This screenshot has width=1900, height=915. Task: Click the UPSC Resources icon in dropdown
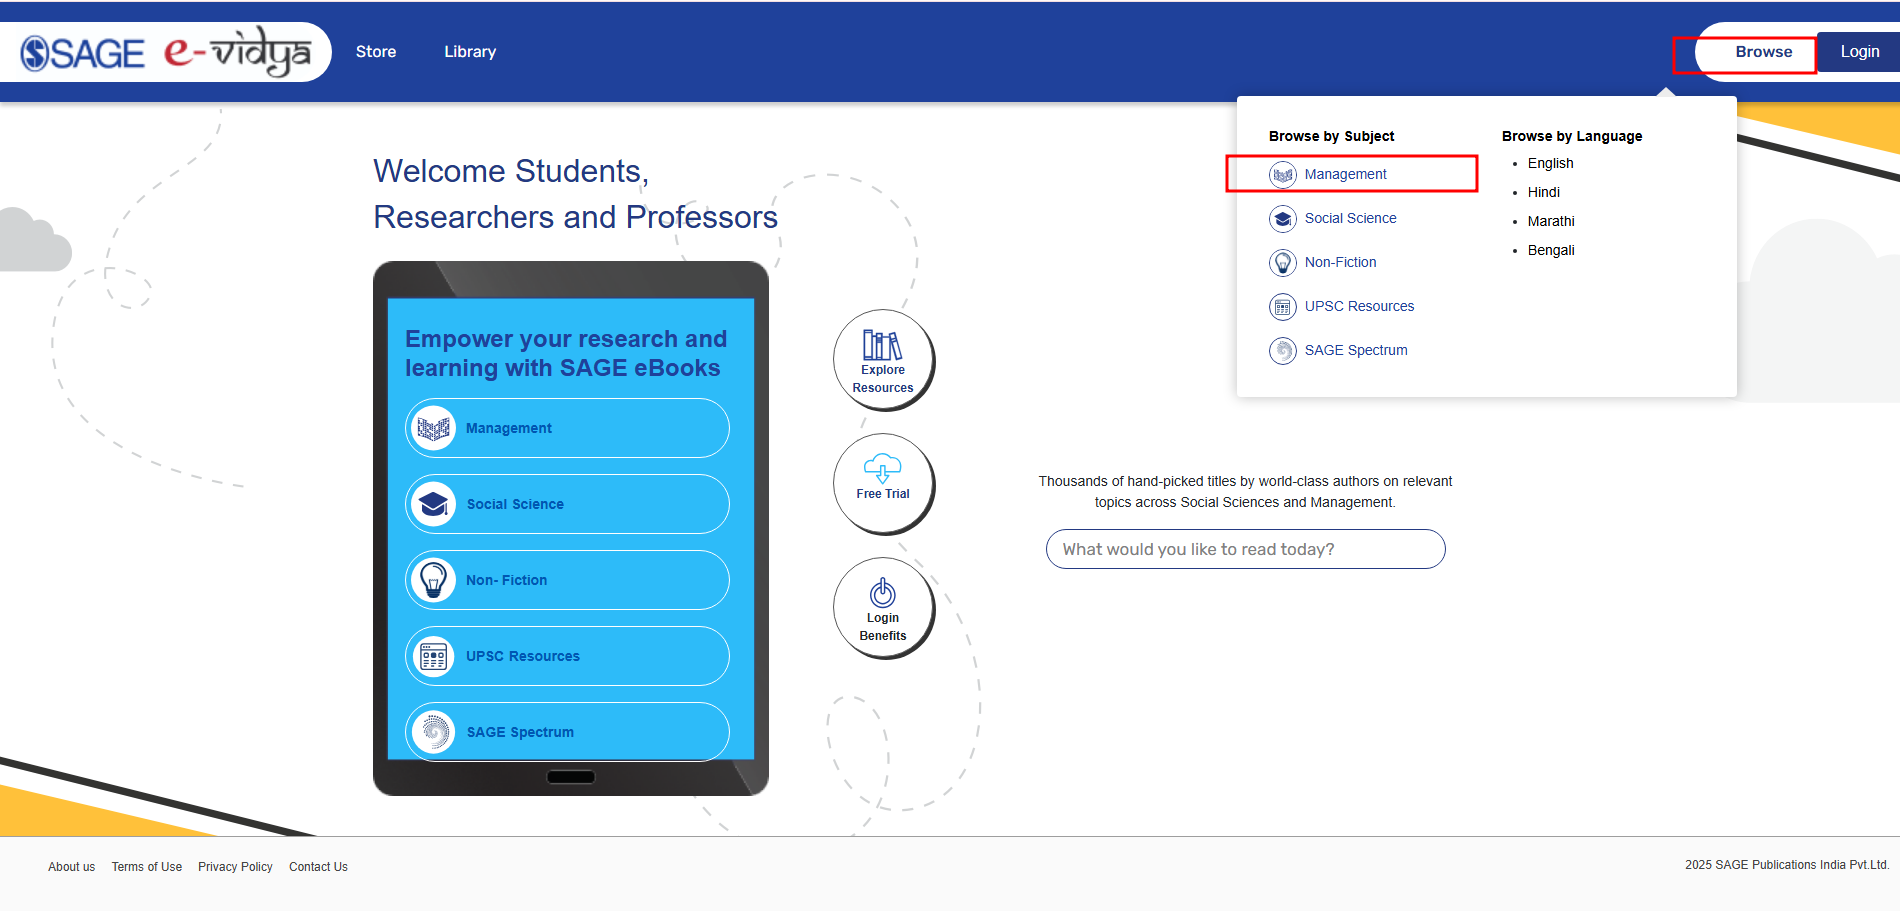pos(1282,306)
